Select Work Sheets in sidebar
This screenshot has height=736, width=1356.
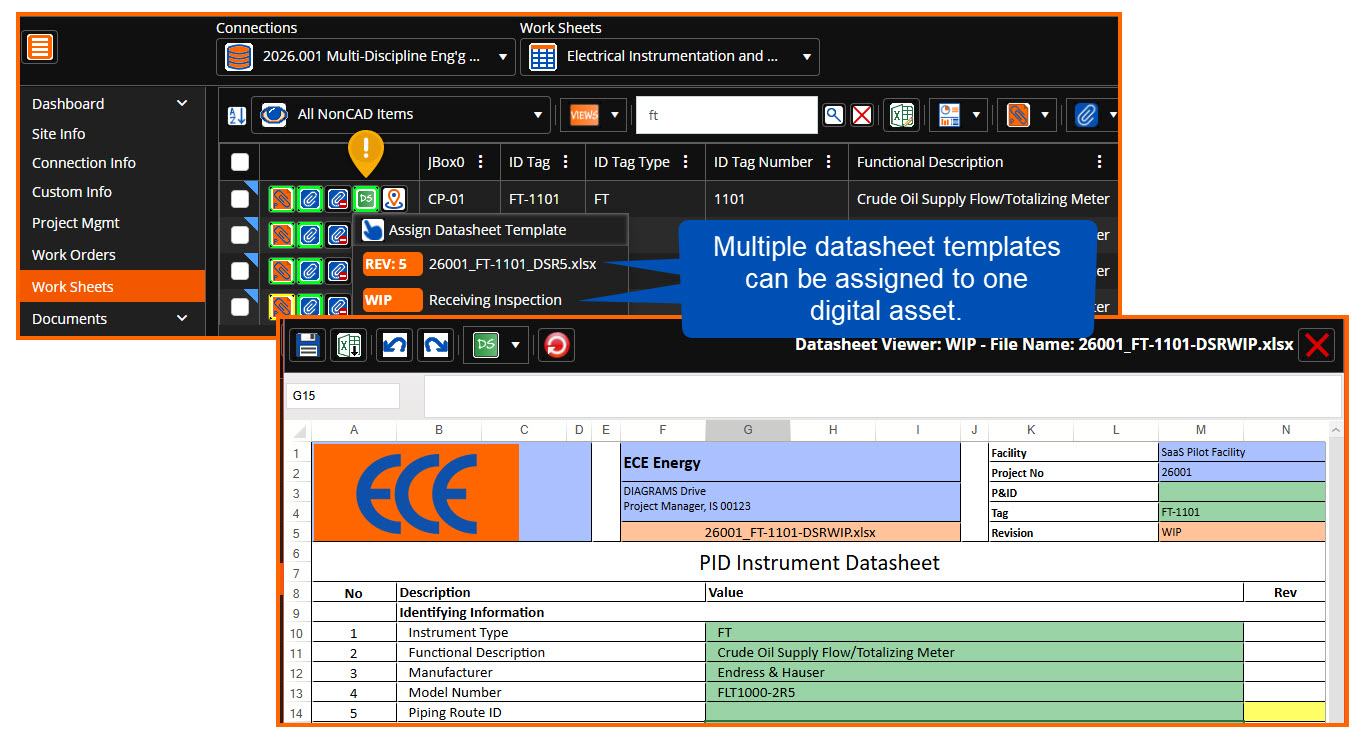pyautogui.click(x=112, y=286)
